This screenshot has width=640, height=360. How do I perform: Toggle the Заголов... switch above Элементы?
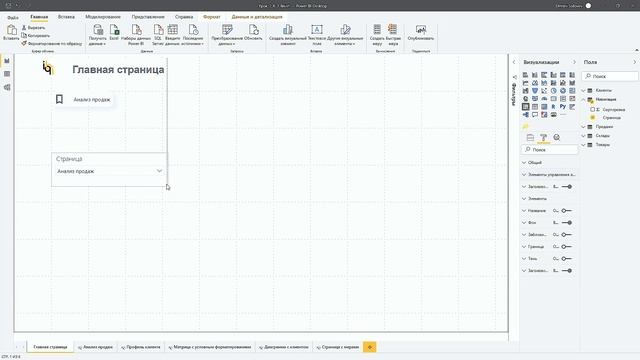coord(567,187)
